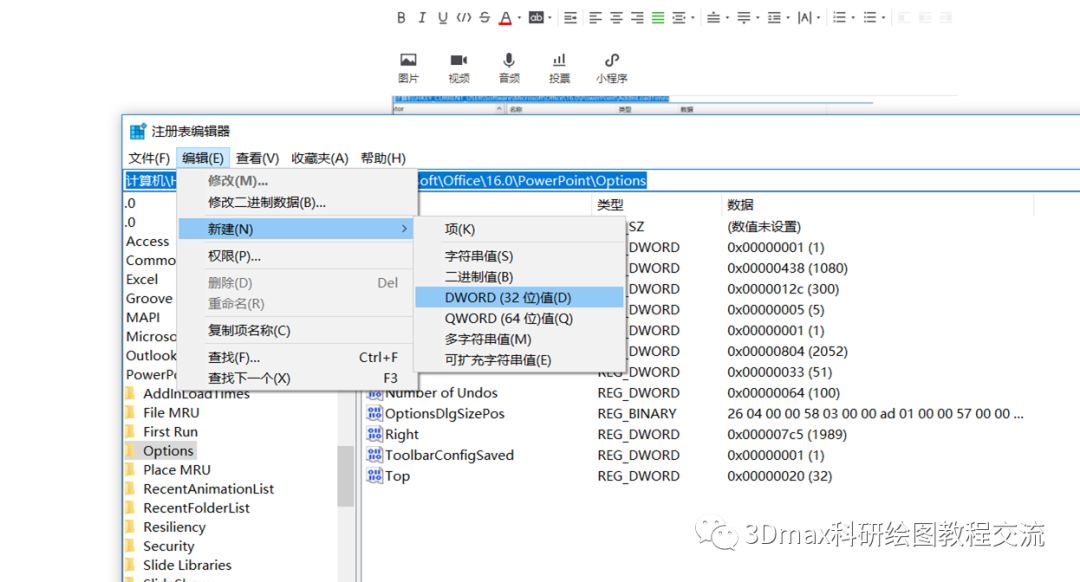Screen dimensions: 1080x582
Task: Click the spacing-before-paragraph icon
Action: point(714,18)
